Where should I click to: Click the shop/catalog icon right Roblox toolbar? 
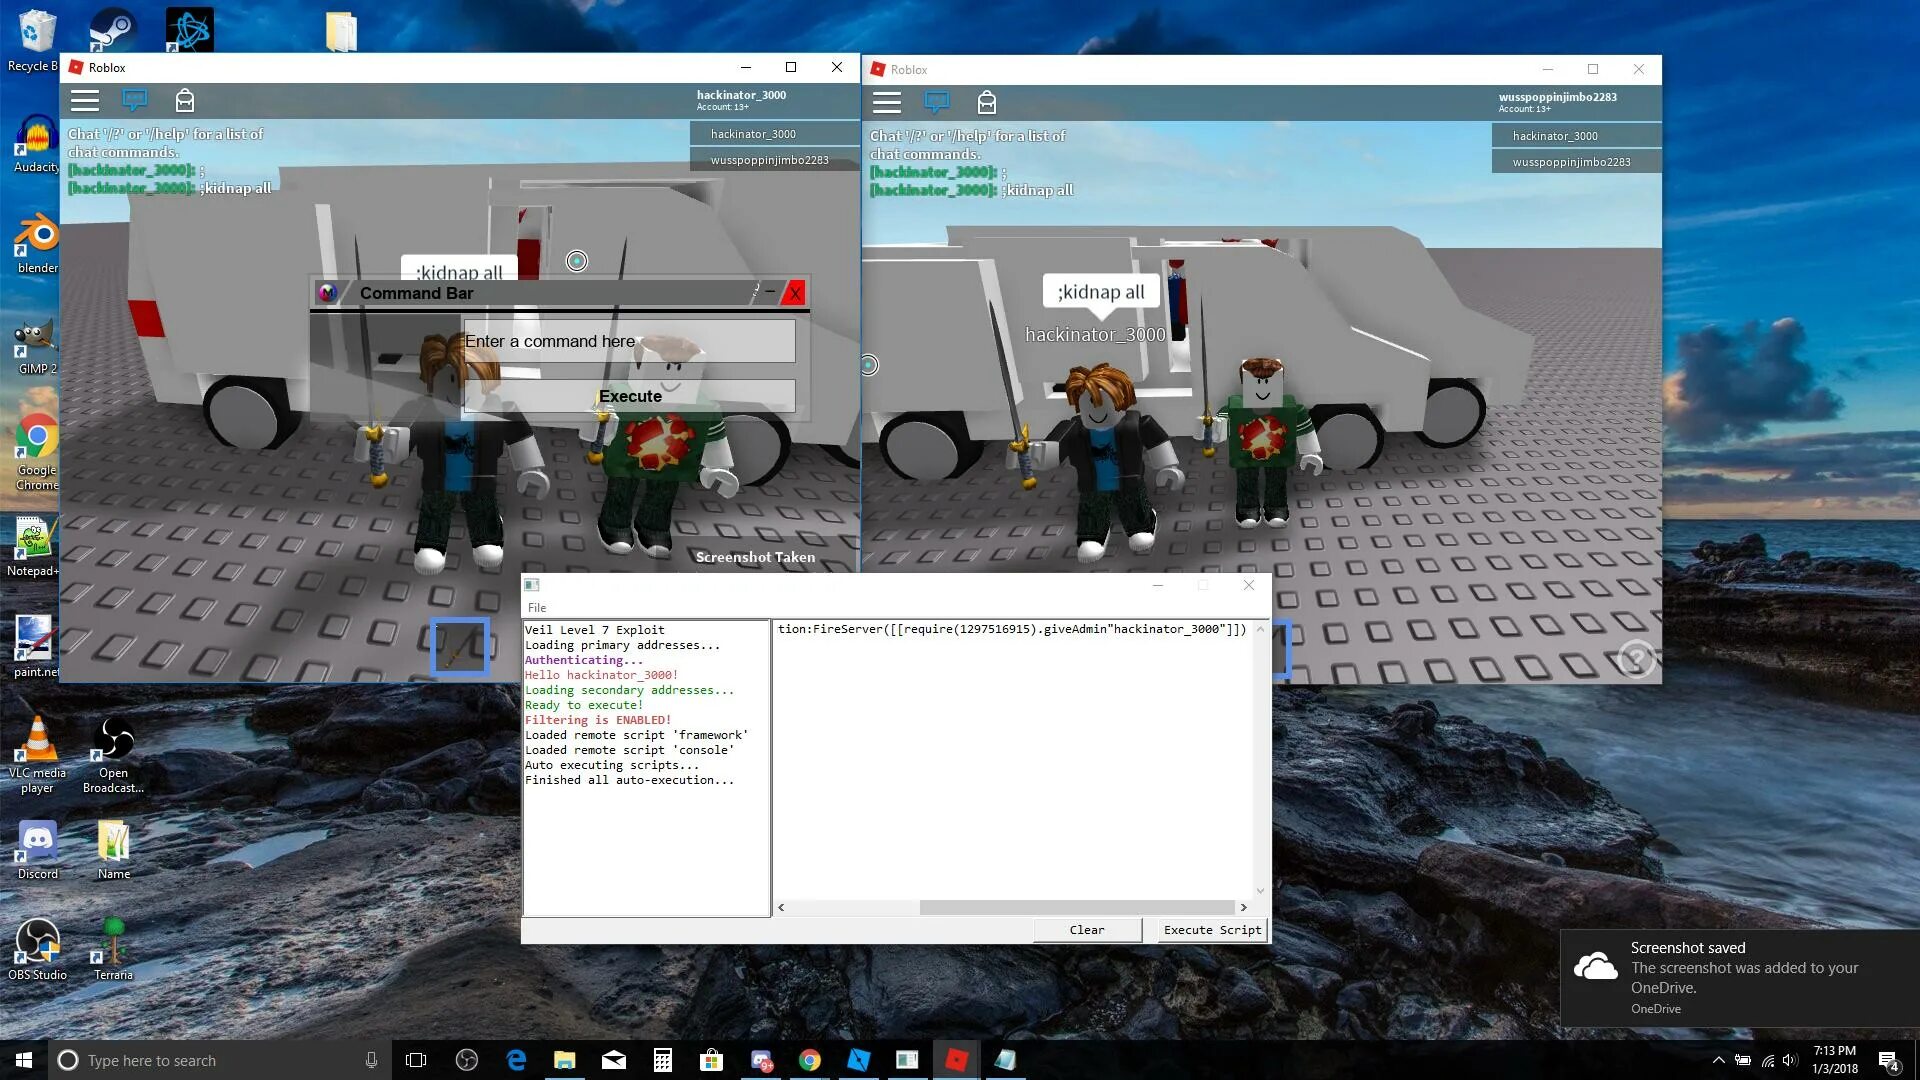(x=988, y=103)
